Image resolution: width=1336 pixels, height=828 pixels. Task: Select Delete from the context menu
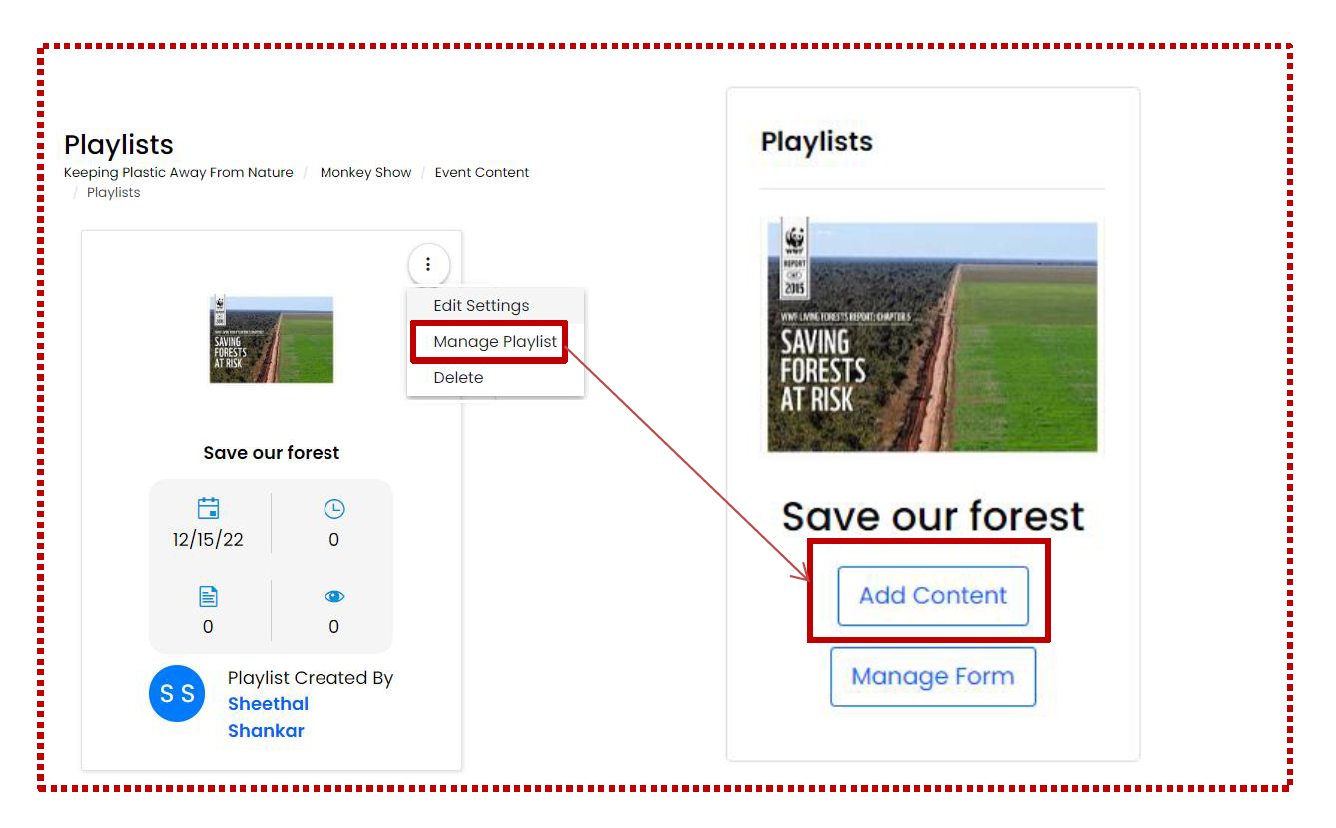tap(458, 378)
